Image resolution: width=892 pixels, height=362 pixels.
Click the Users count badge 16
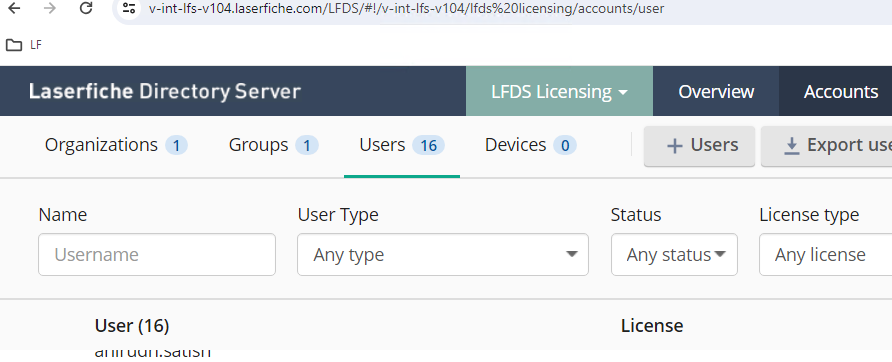(428, 146)
